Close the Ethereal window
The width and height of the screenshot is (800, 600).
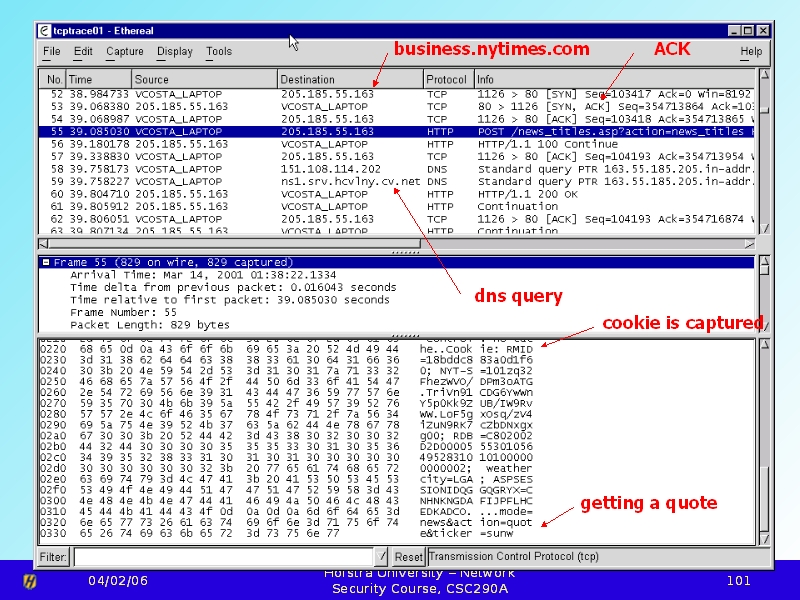[762, 31]
